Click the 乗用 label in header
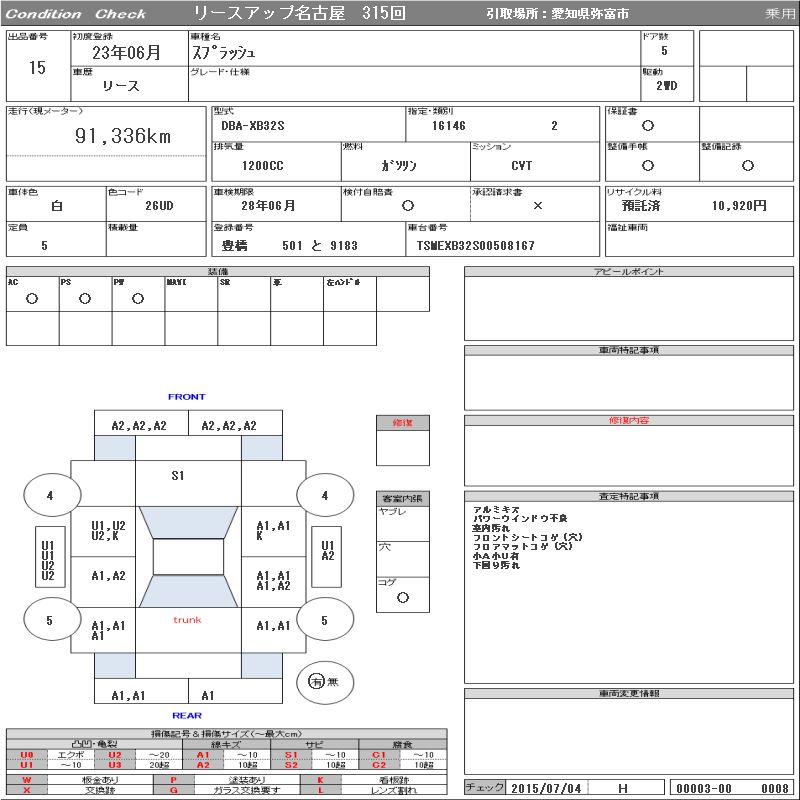Viewport: 800px width, 800px height. point(779,14)
